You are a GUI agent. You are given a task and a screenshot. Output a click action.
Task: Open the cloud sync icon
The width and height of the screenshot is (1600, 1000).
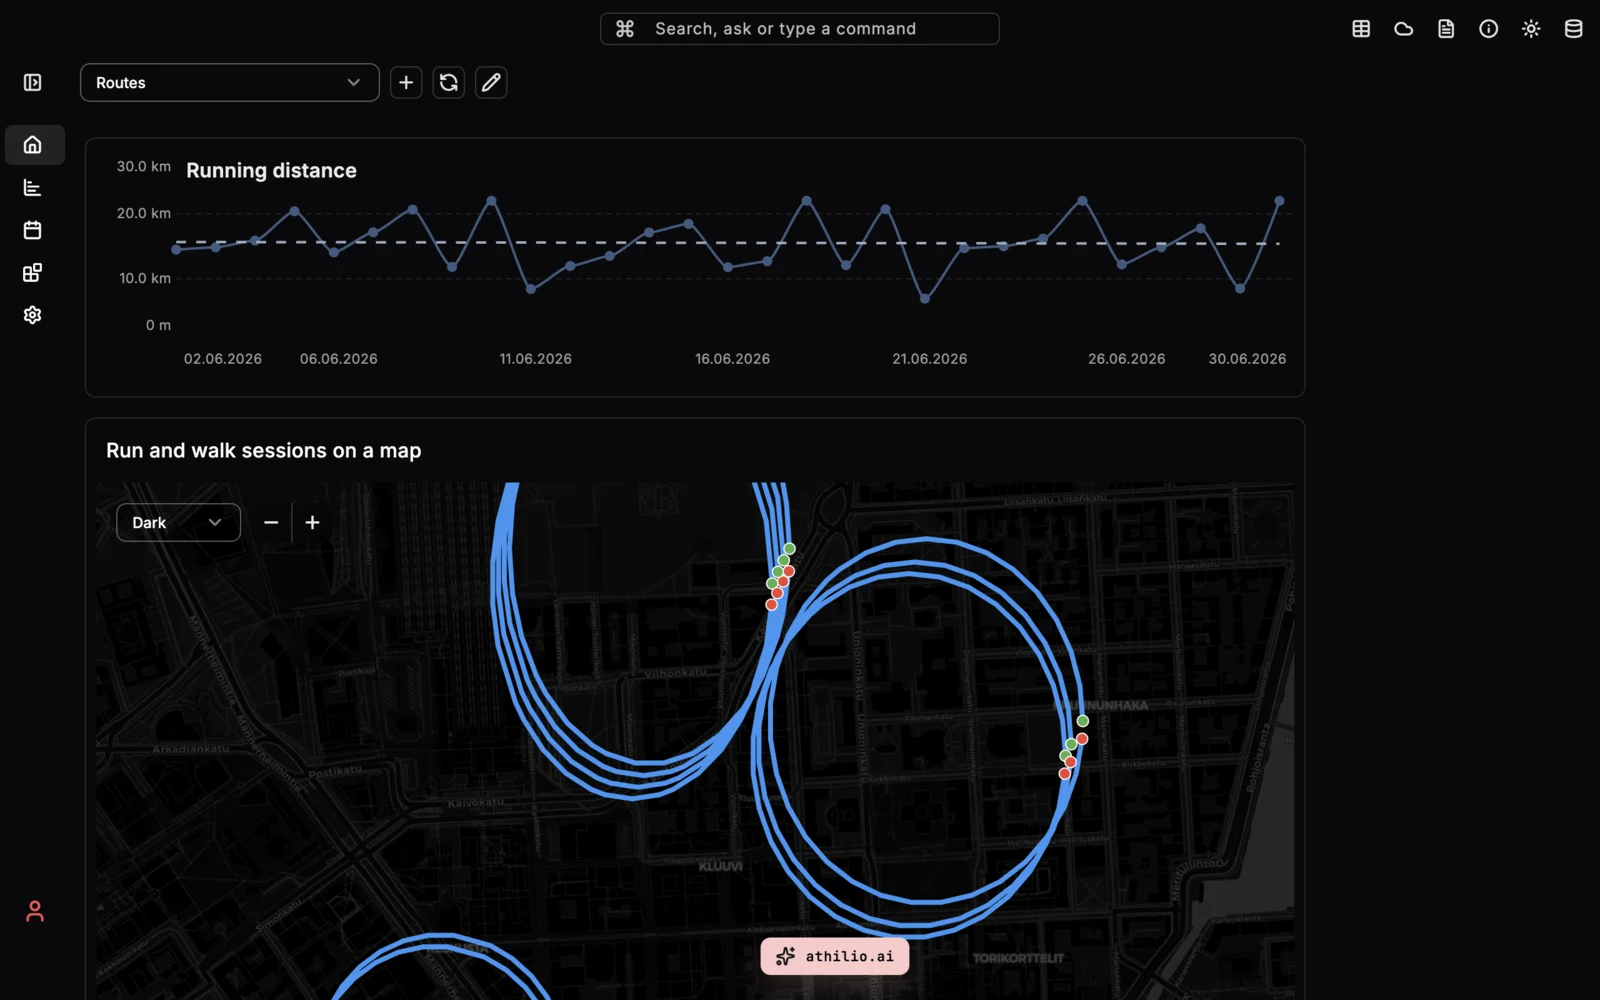[1404, 29]
